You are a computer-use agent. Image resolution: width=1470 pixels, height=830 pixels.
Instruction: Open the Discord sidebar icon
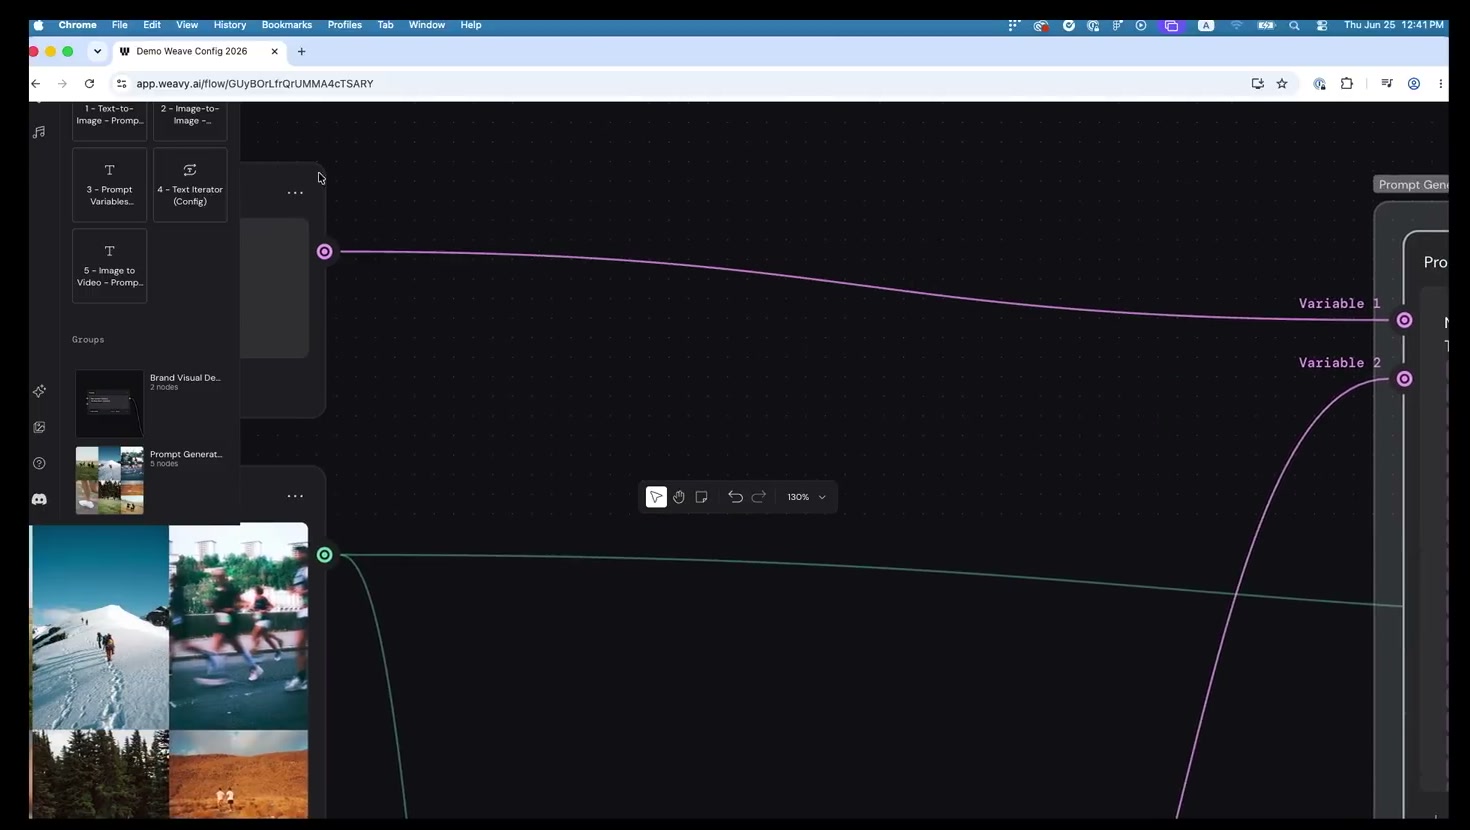pos(39,499)
